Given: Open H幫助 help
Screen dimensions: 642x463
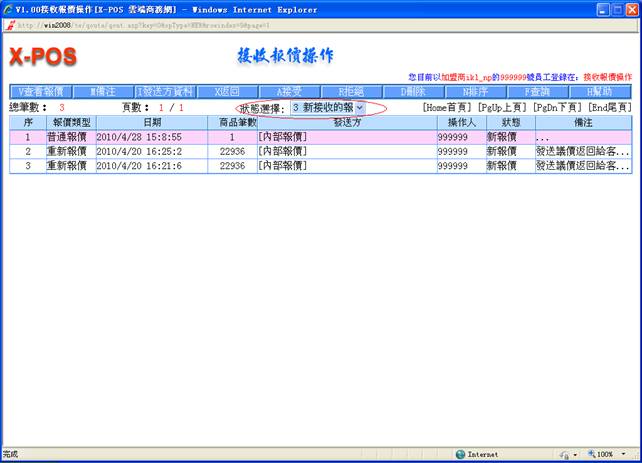Looking at the screenshot, I should click(599, 91).
